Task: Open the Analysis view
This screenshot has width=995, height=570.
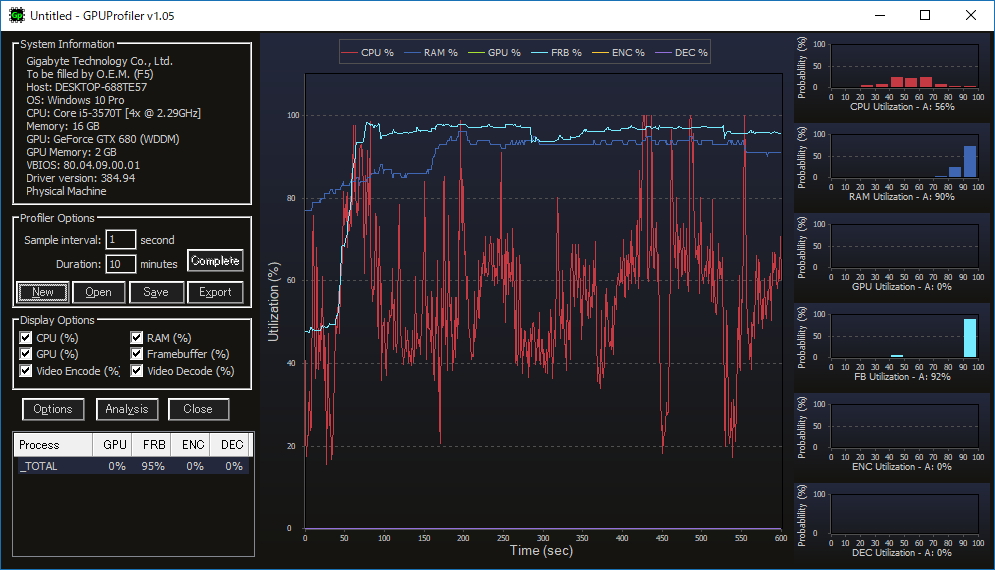Action: pos(127,409)
